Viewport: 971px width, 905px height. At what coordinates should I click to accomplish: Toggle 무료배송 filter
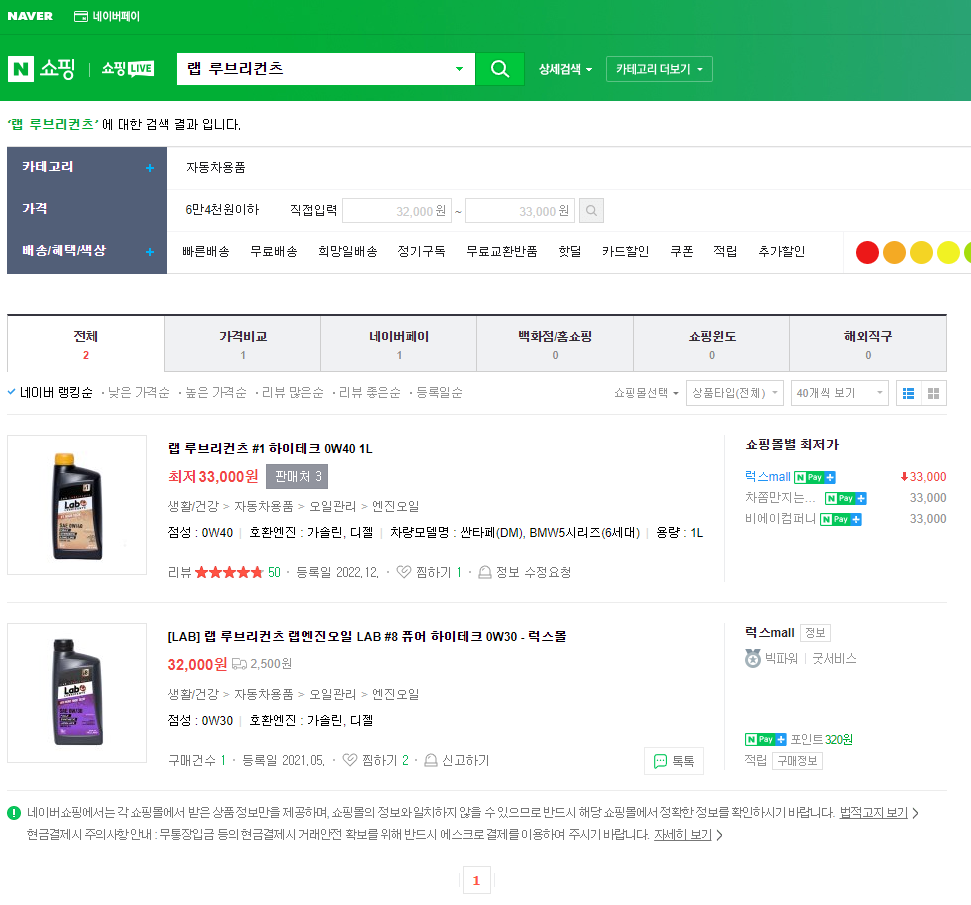coord(274,251)
